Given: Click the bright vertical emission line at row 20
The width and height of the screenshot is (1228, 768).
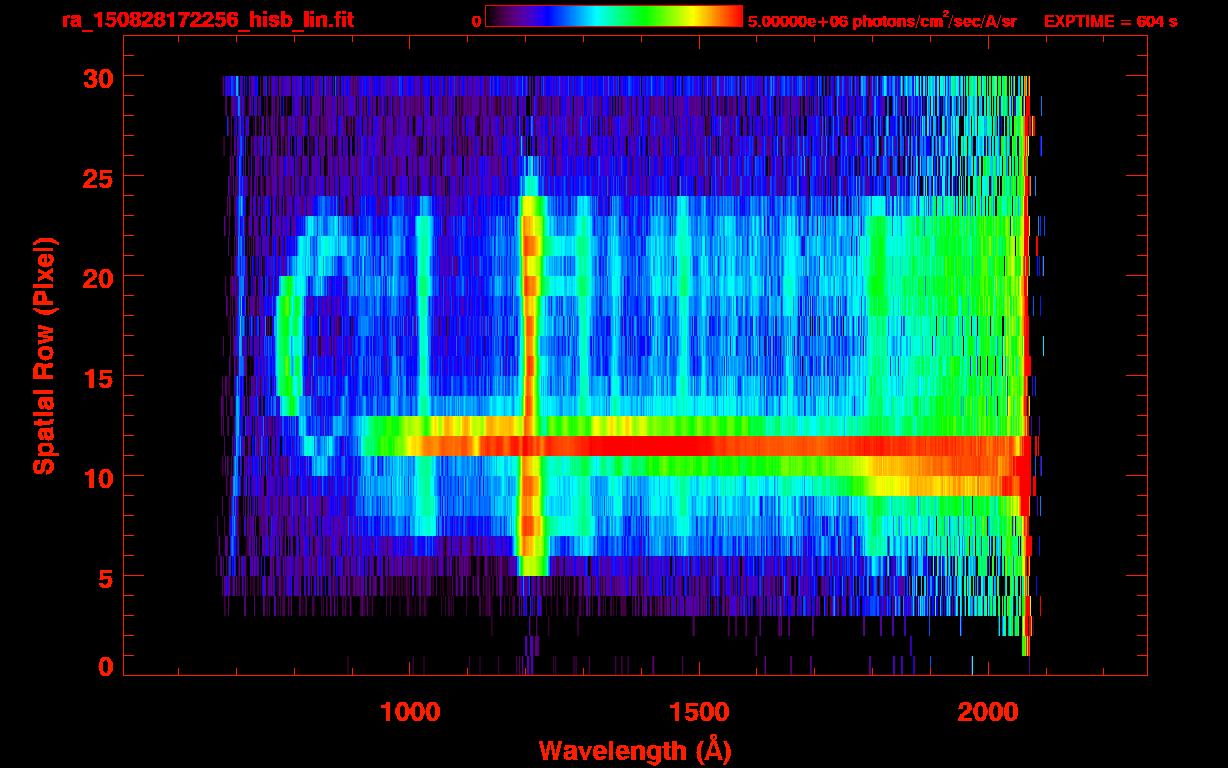Looking at the screenshot, I should 531,276.
